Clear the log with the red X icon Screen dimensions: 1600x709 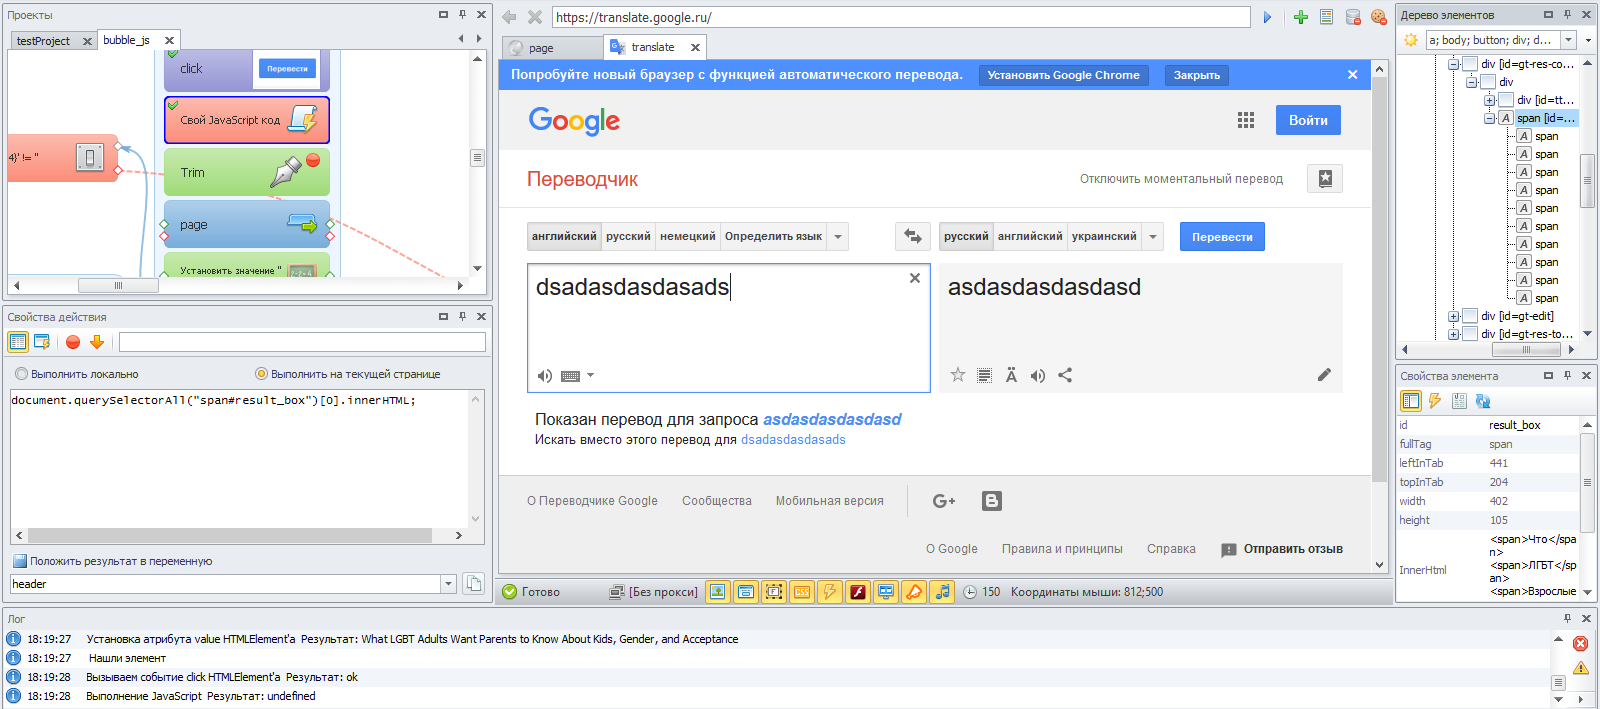click(x=1581, y=643)
